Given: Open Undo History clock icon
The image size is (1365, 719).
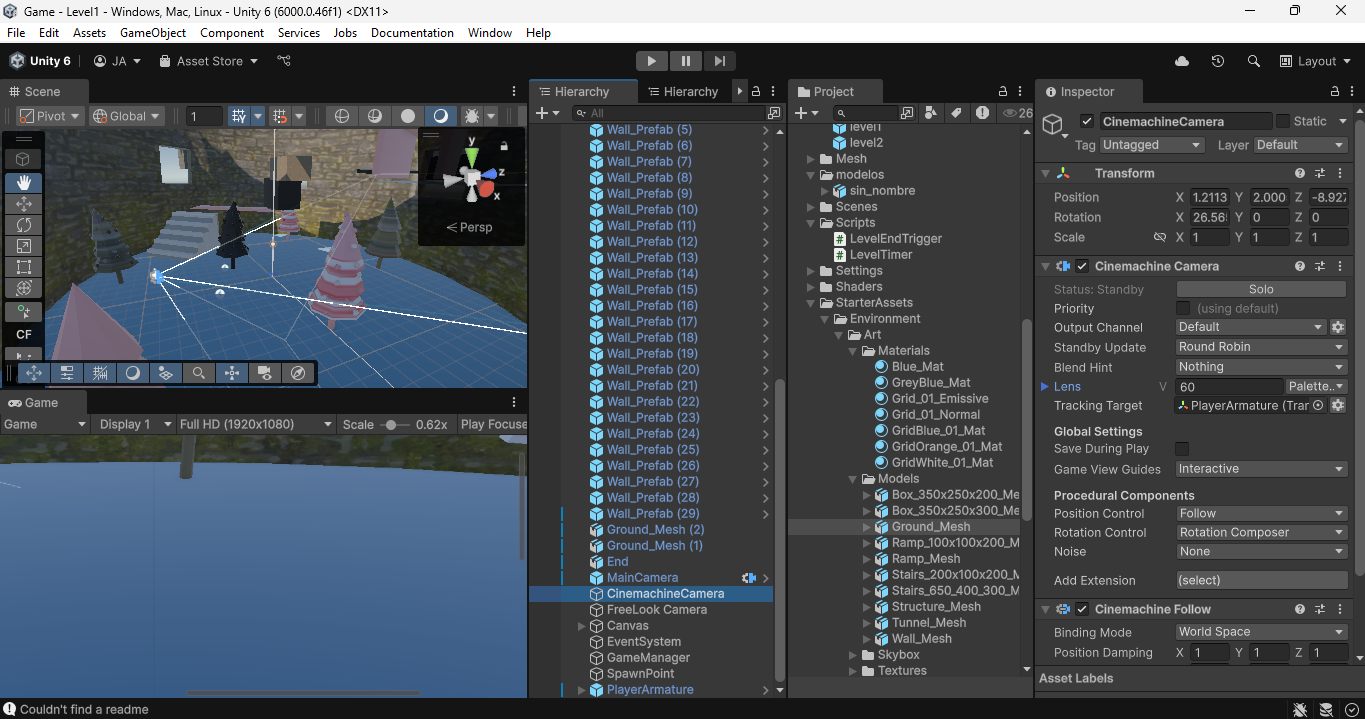Looking at the screenshot, I should (1217, 61).
